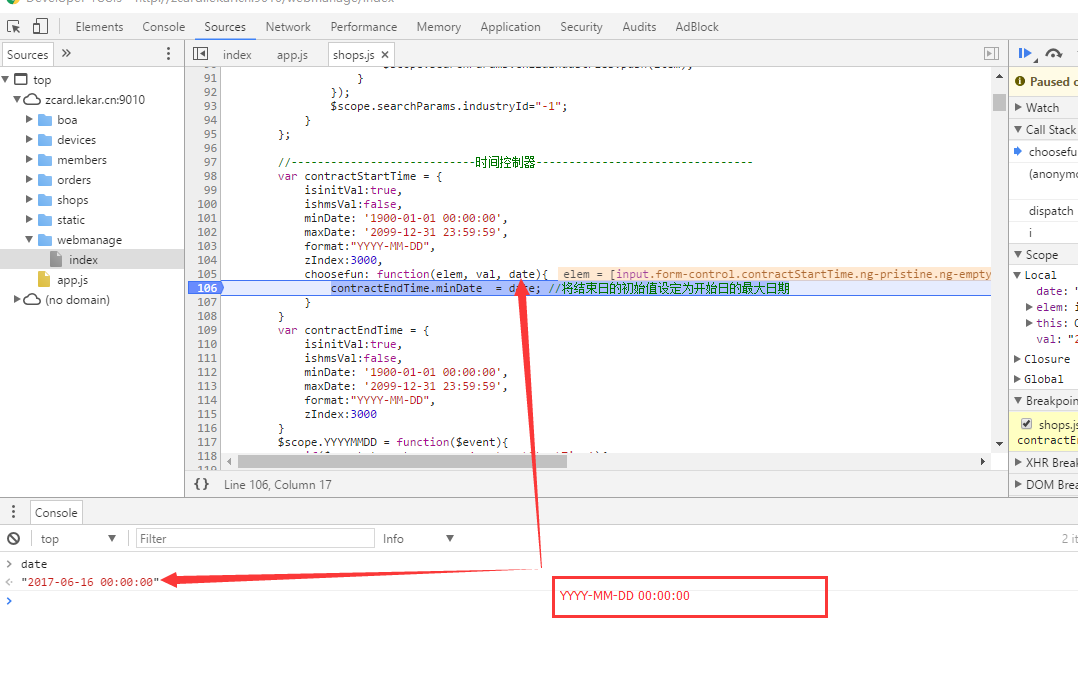Image resolution: width=1078 pixels, height=693 pixels.
Task: Collapse the Breakpoints section
Action: 1018,400
